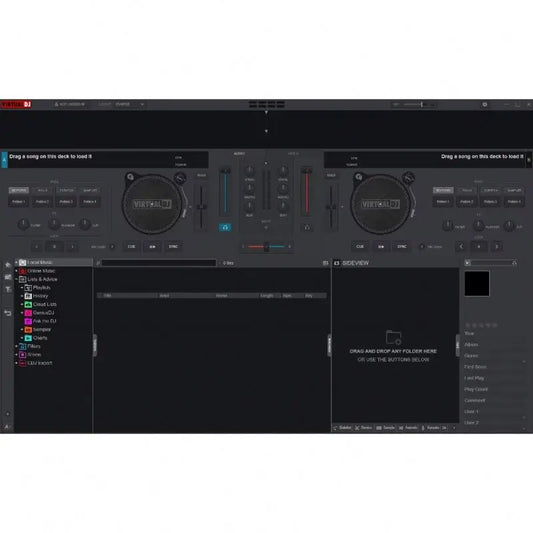Start playback on the right deck

click(381, 246)
